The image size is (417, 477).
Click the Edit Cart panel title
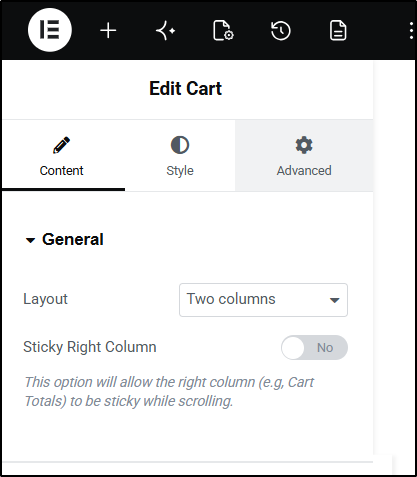tap(185, 89)
